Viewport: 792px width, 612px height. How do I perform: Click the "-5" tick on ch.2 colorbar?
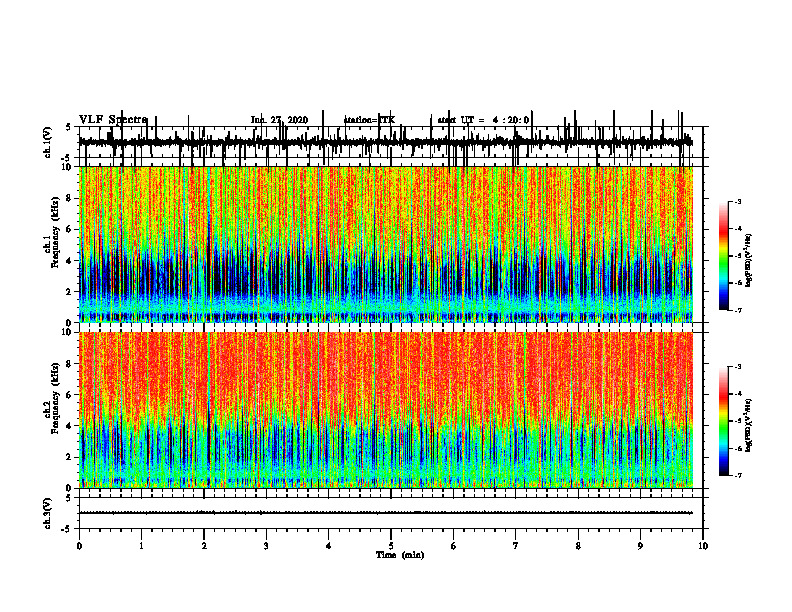point(737,422)
